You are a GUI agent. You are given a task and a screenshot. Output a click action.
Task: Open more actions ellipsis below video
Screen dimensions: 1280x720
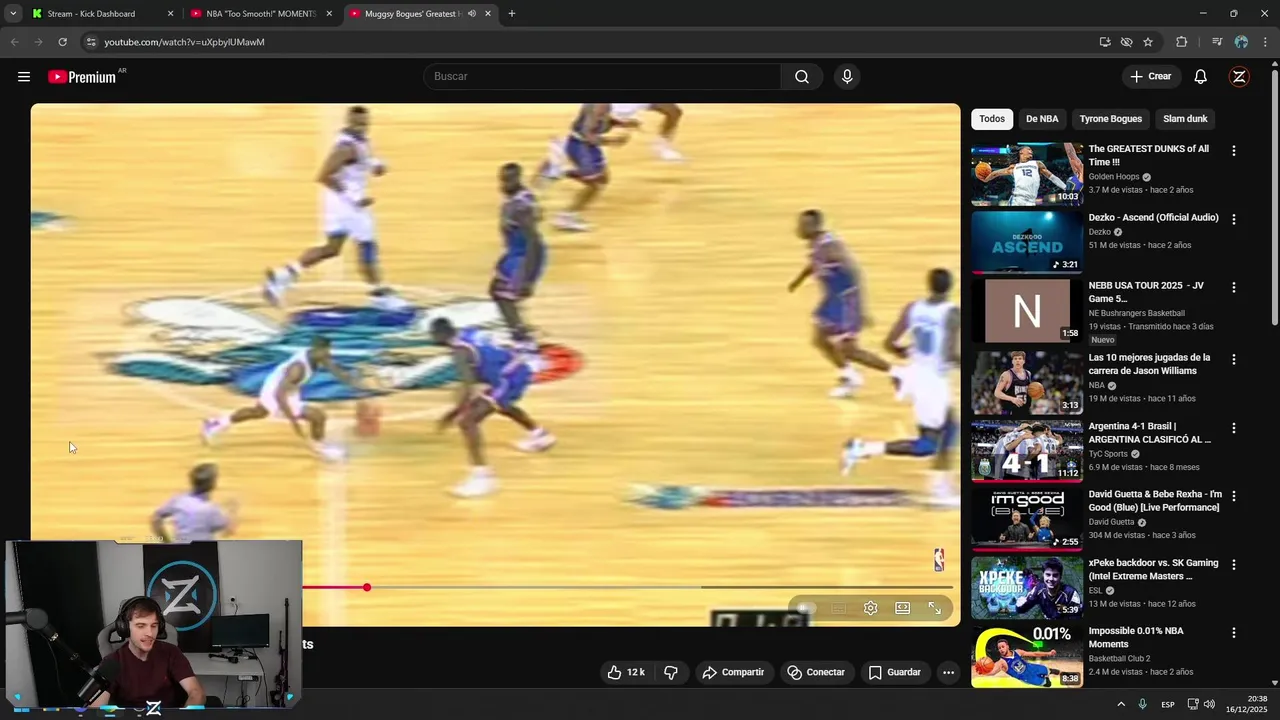948,672
